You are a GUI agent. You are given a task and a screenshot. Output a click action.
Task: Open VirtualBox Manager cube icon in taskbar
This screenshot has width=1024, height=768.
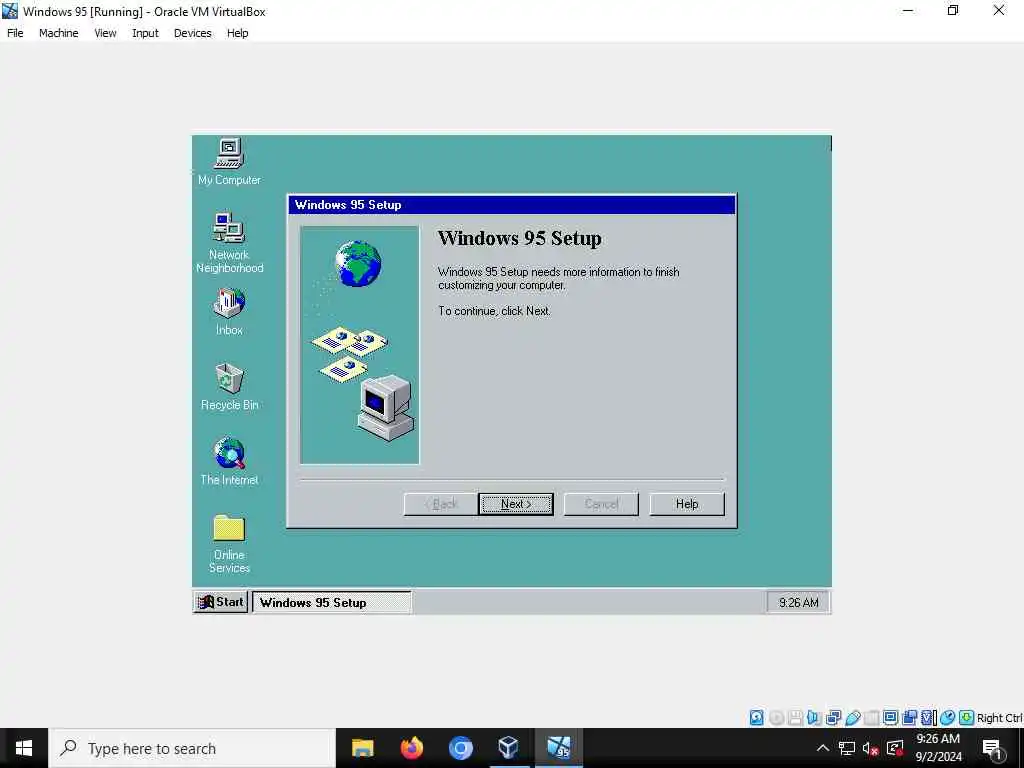(x=509, y=748)
